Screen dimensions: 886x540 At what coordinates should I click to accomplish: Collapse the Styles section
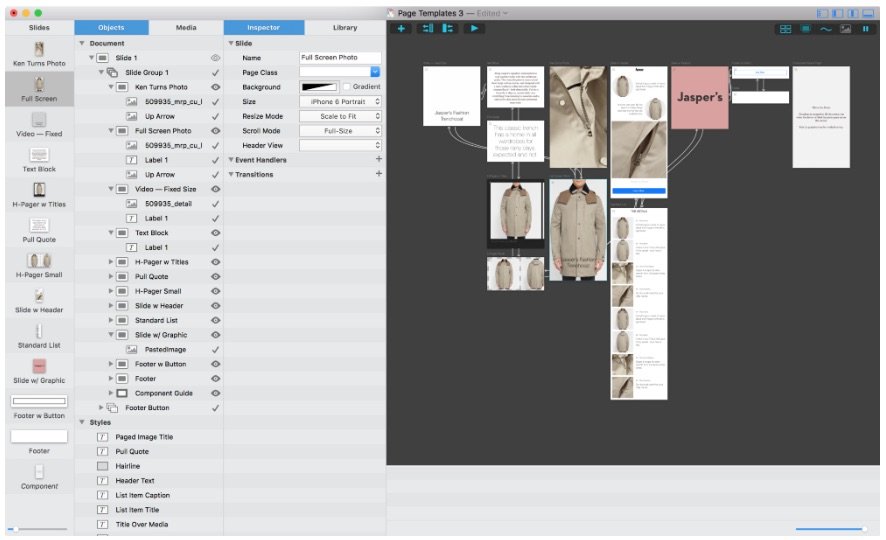point(81,423)
